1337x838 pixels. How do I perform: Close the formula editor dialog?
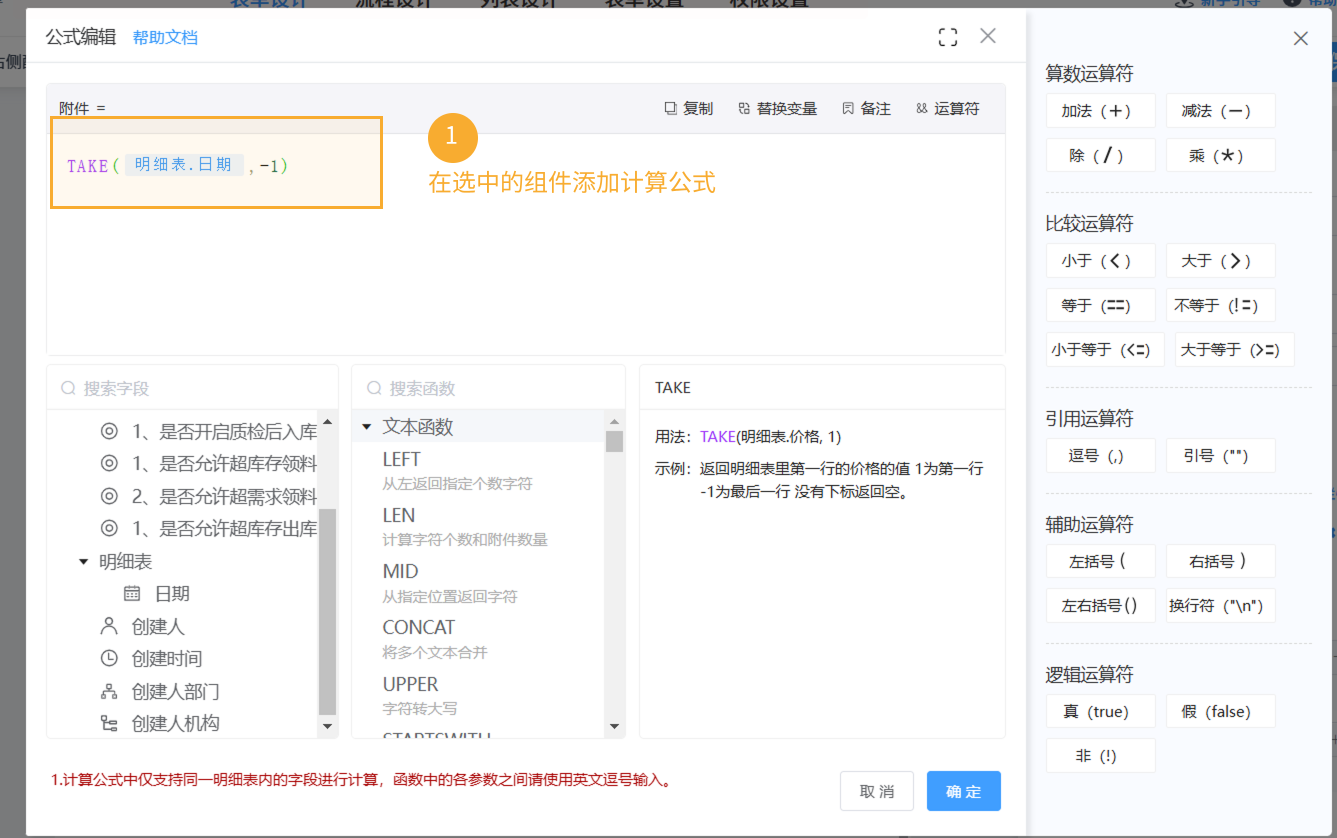988,36
